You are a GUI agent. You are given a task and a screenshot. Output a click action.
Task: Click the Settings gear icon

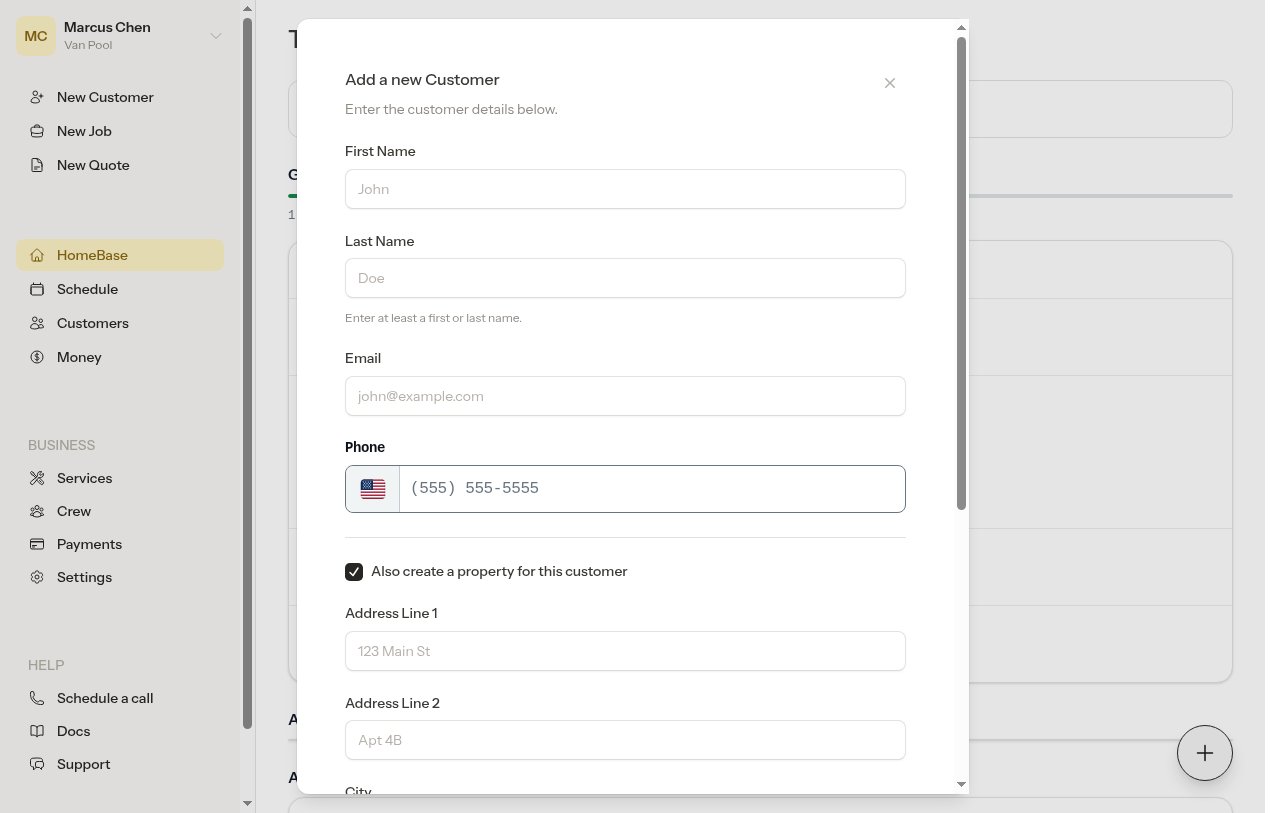tap(37, 577)
